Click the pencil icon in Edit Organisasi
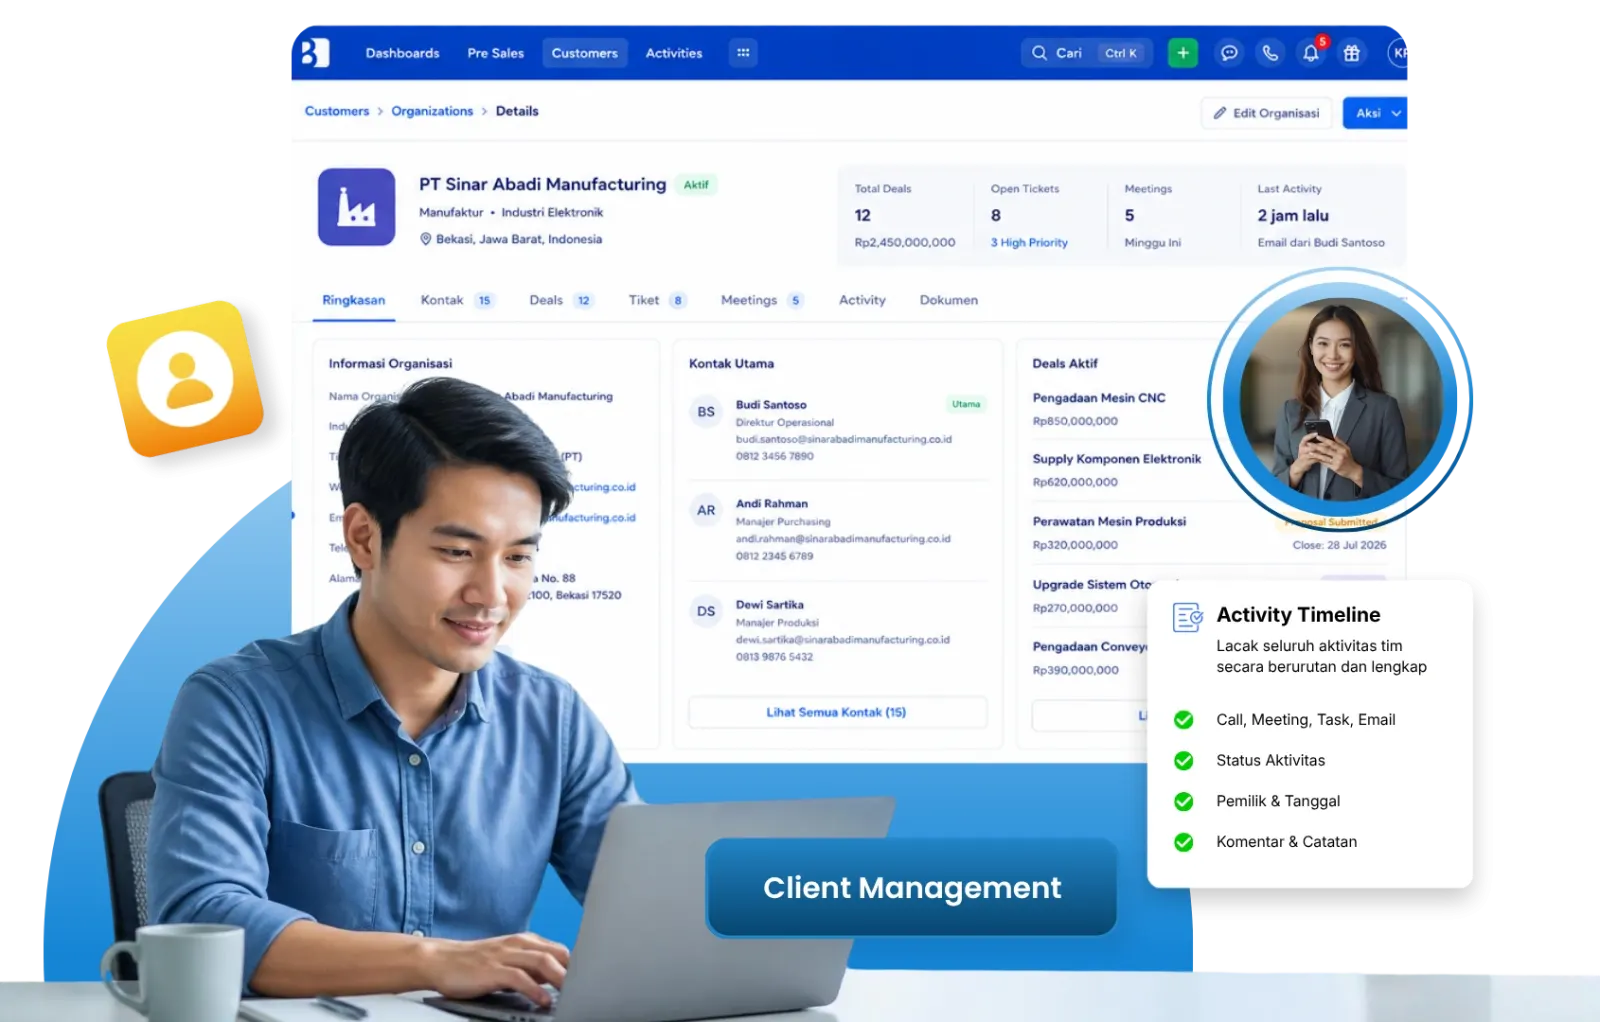The width and height of the screenshot is (1600, 1022). pyautogui.click(x=1220, y=113)
